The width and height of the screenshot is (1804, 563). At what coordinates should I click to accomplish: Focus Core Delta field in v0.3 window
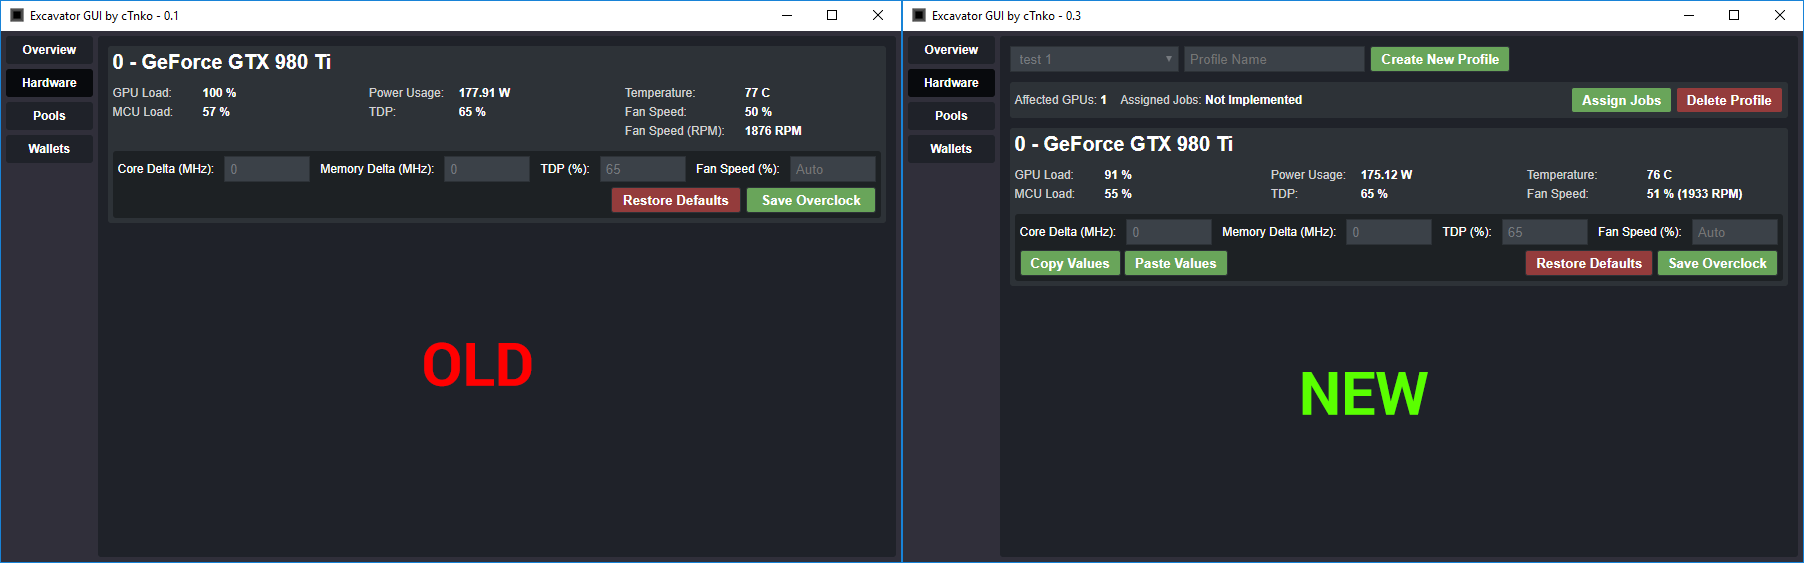[1169, 232]
